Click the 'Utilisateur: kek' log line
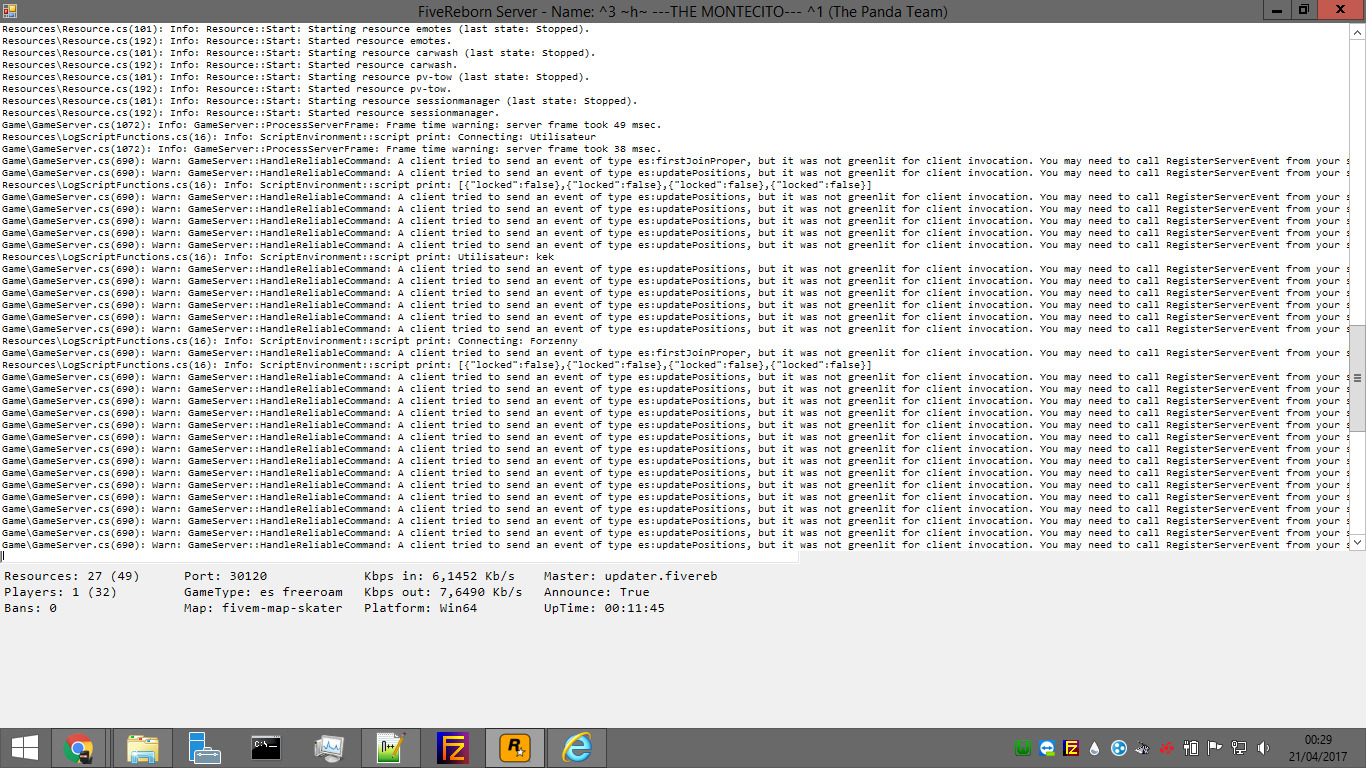The width and height of the screenshot is (1366, 768). pos(278,257)
